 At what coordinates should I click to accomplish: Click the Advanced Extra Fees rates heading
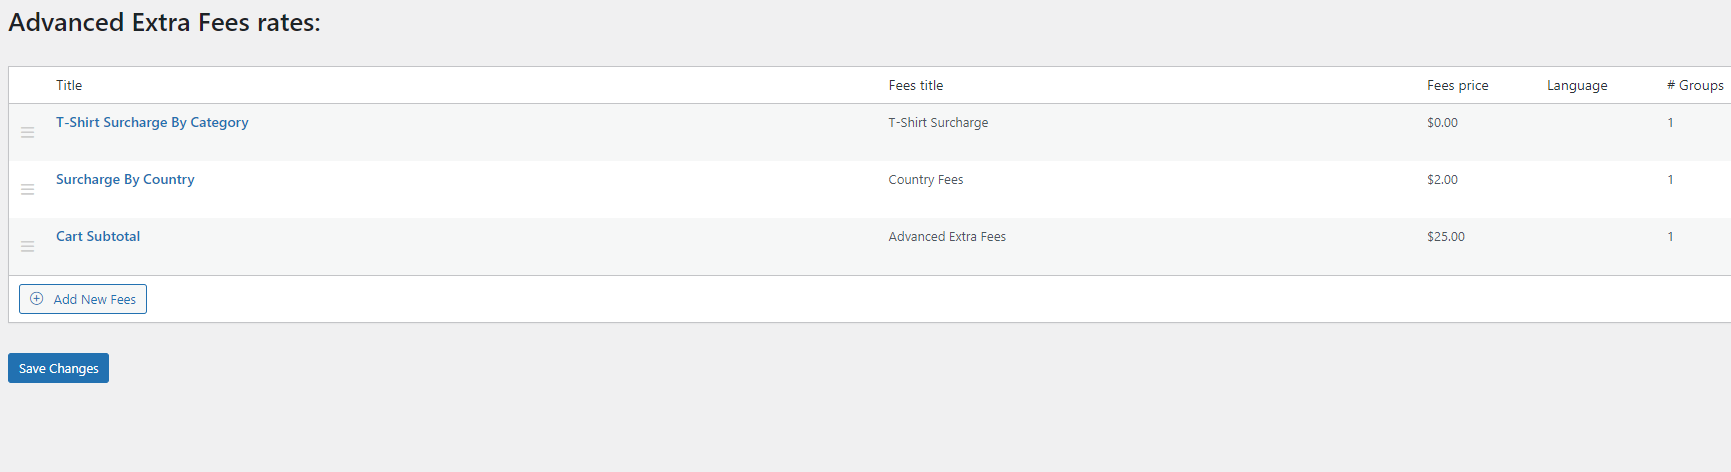(164, 22)
